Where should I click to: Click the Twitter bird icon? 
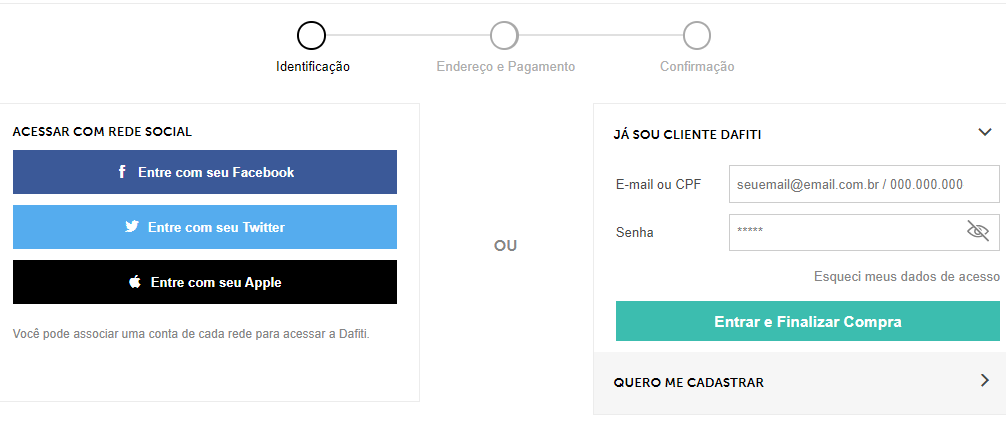(132, 227)
